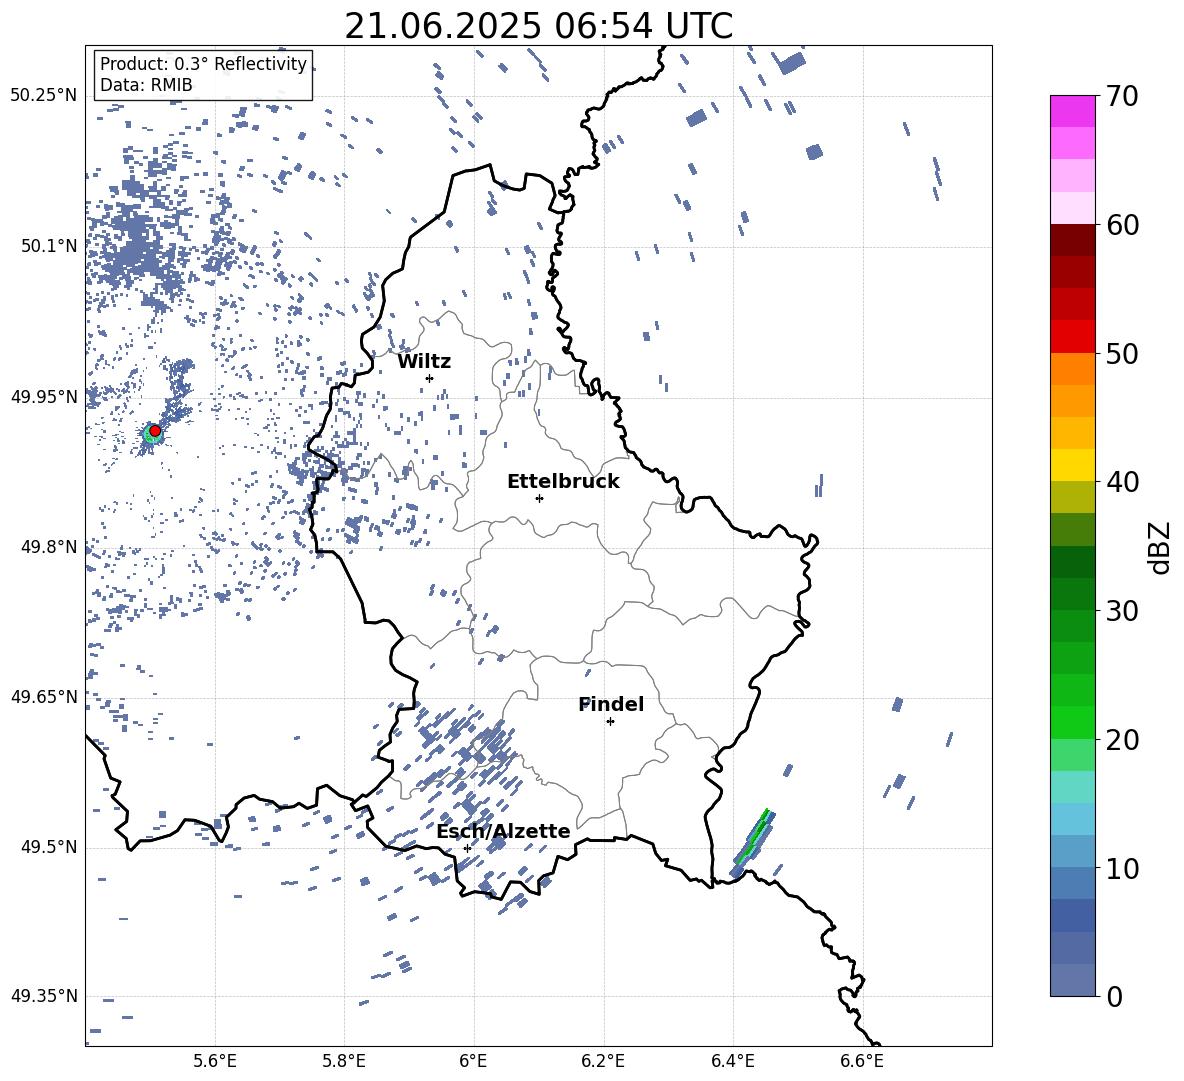This screenshot has width=1184, height=1081.
Task: Click the colorbar tick value 10
Action: tap(1122, 868)
